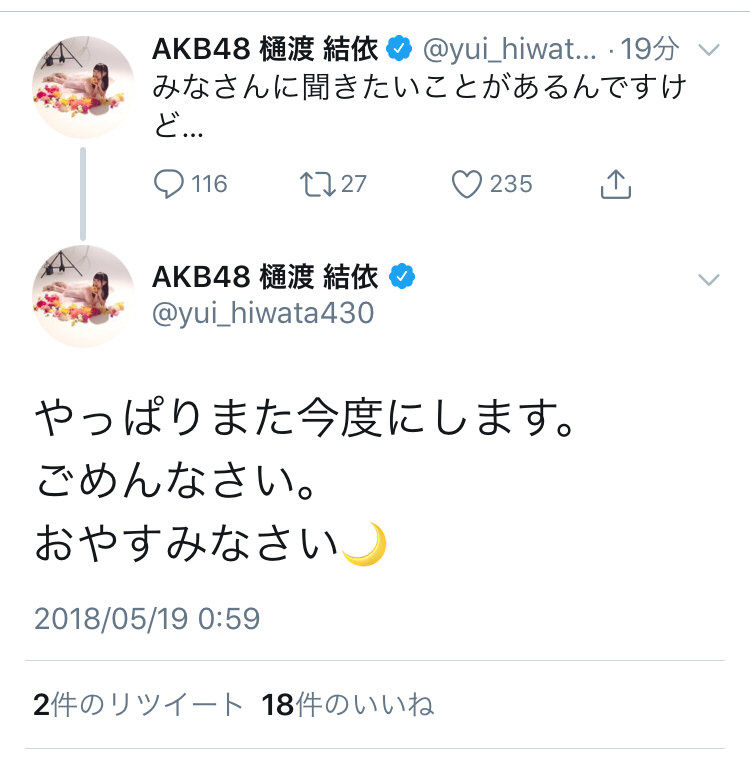Retweet the first tweet with 27 retweets

(317, 184)
